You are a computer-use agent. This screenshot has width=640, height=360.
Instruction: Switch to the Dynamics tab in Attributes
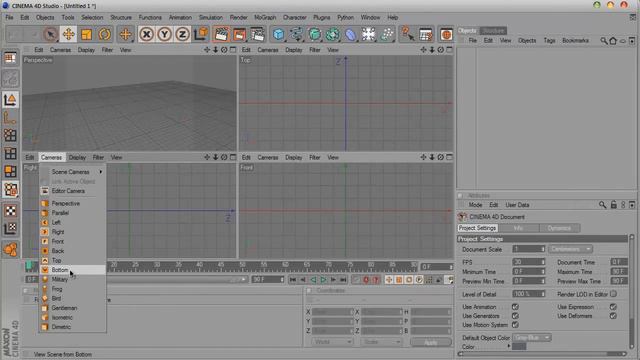559,228
